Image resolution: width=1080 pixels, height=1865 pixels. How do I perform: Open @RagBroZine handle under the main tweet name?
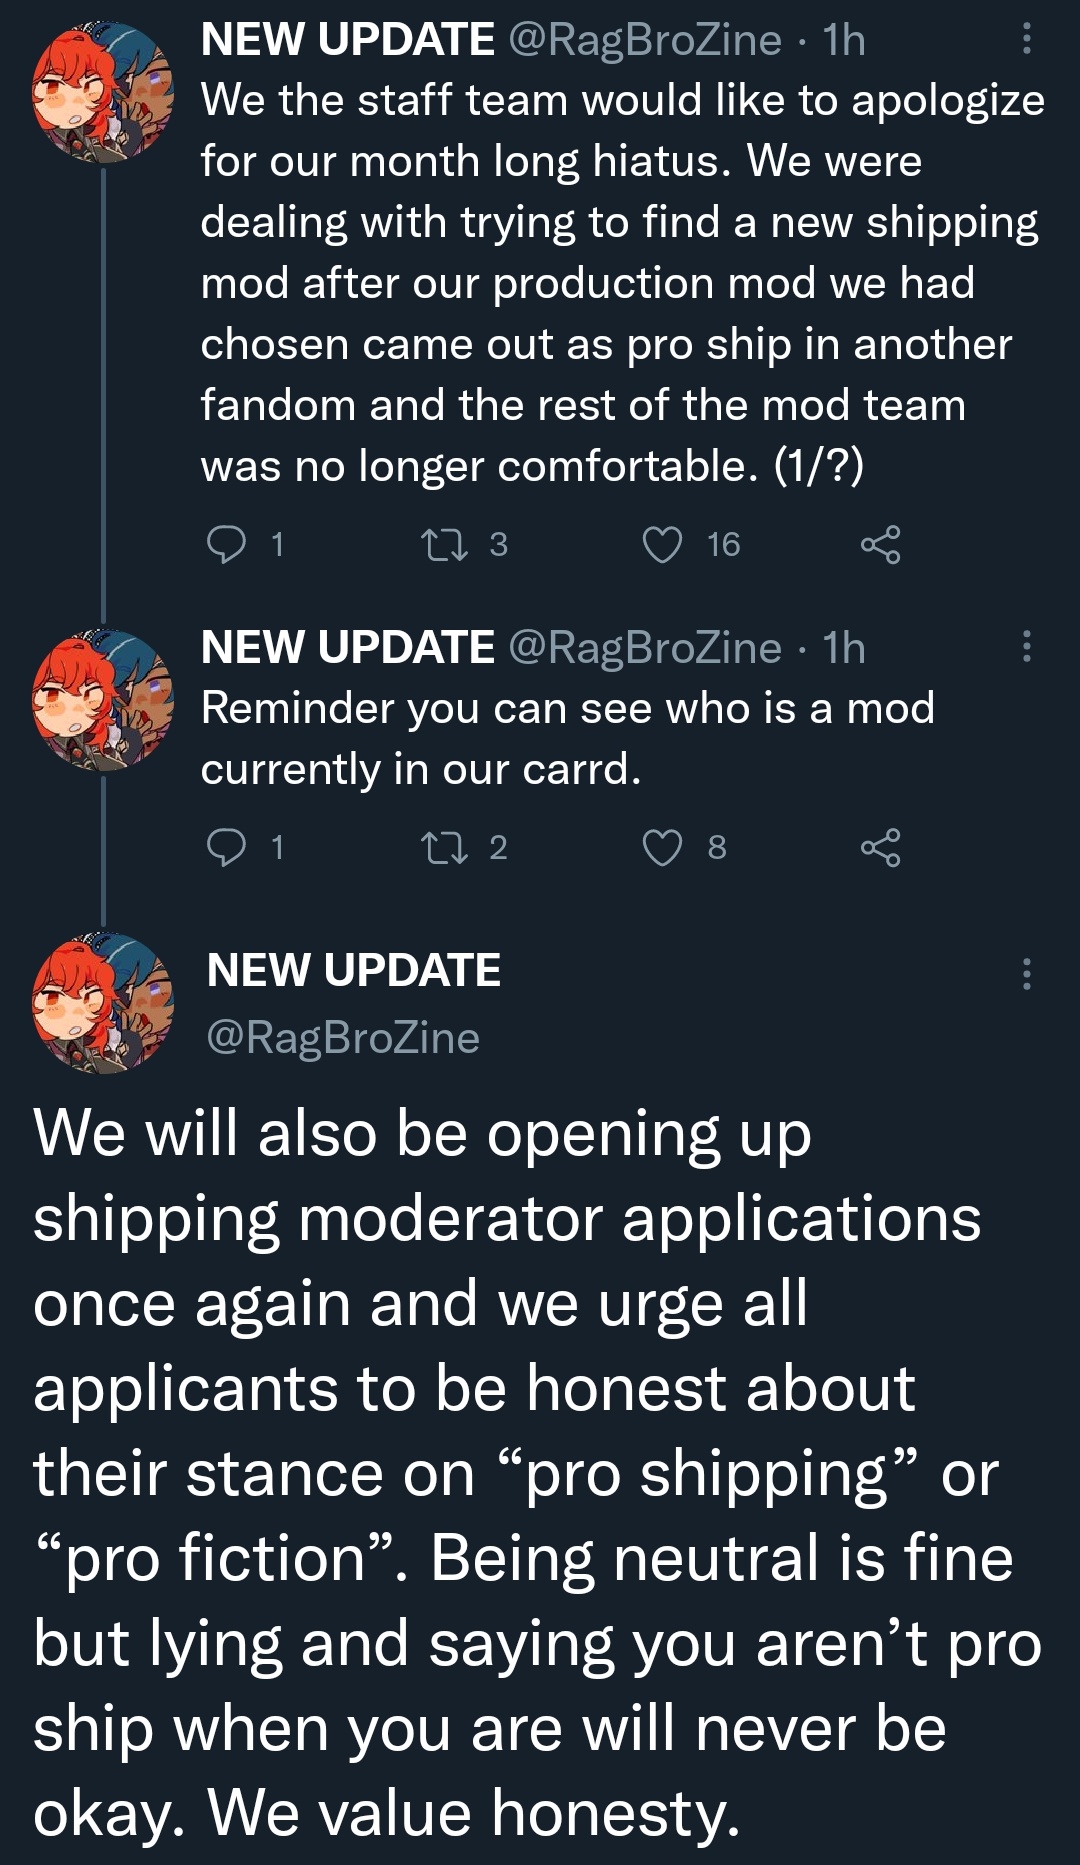343,1038
